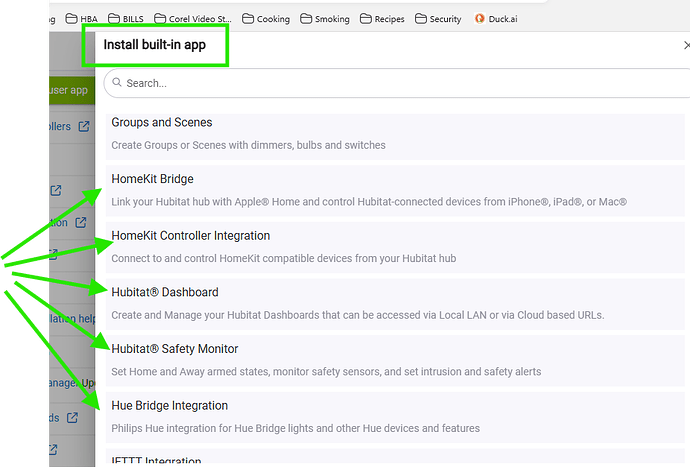The image size is (690, 467).
Task: Open the Duck.ai bookmark
Action: (496, 19)
